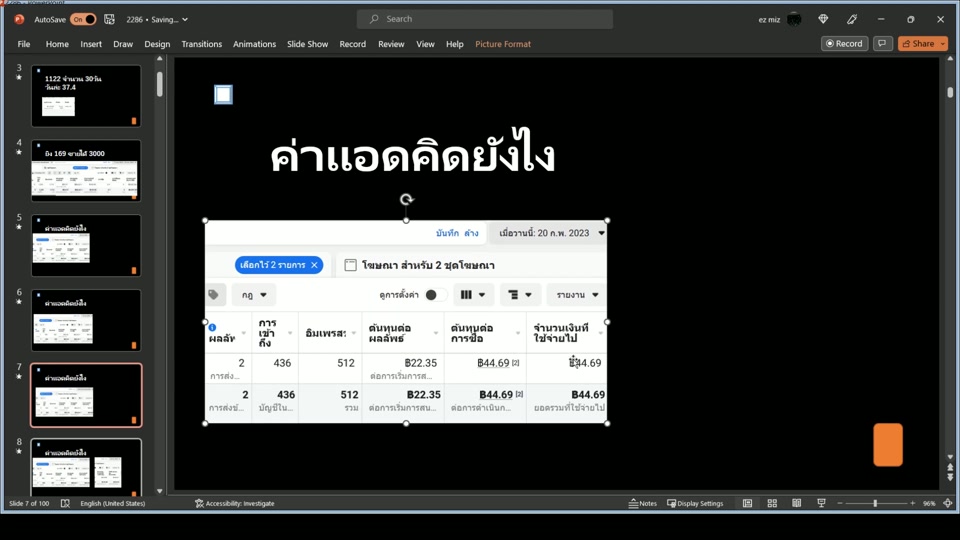Start slide show from status bar icon
Viewport: 960px width, 540px height.
point(821,503)
